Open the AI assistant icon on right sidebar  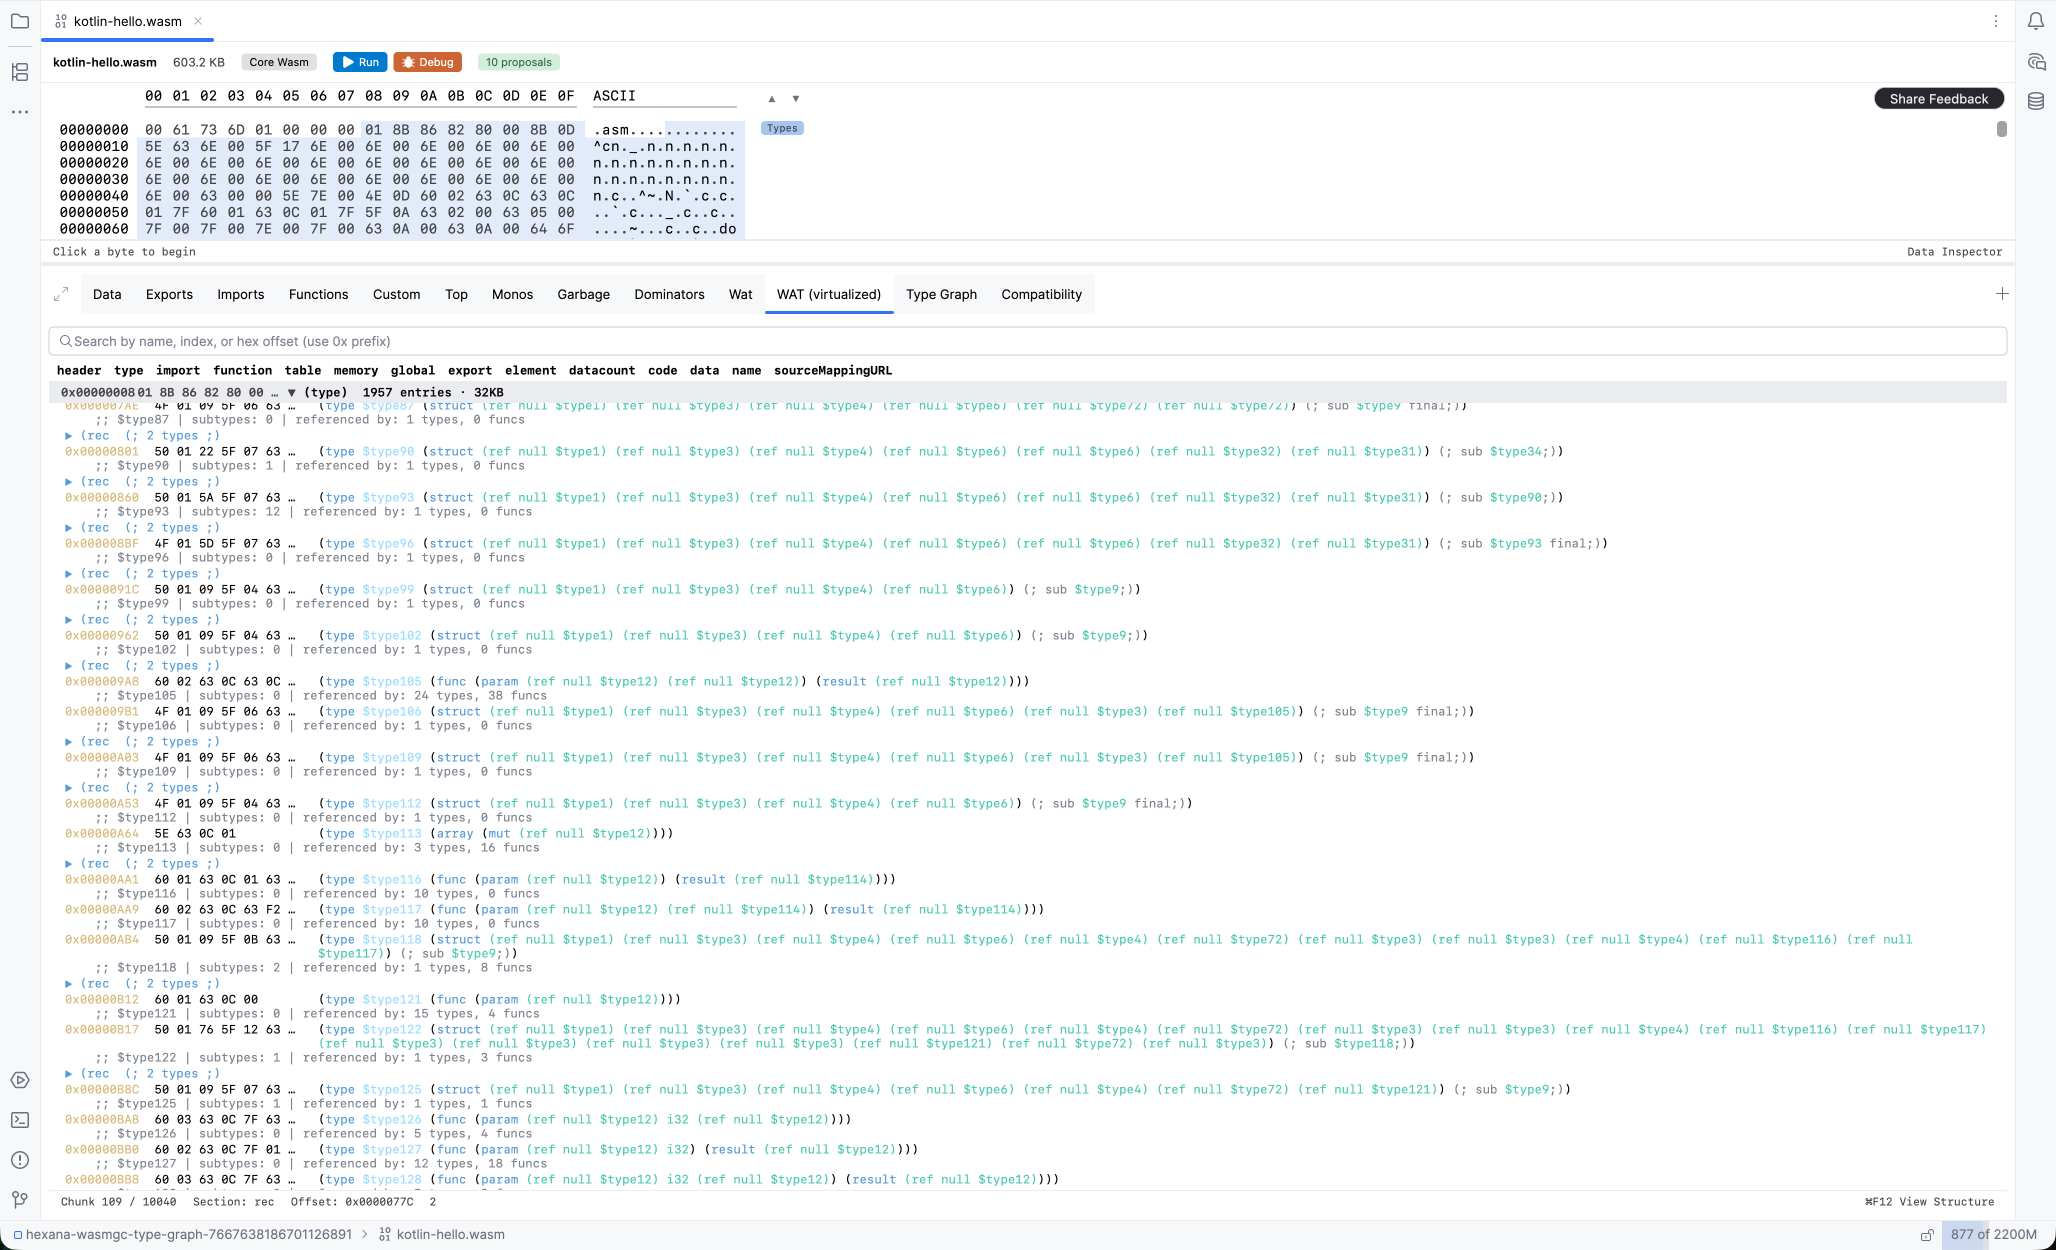pos(2036,62)
